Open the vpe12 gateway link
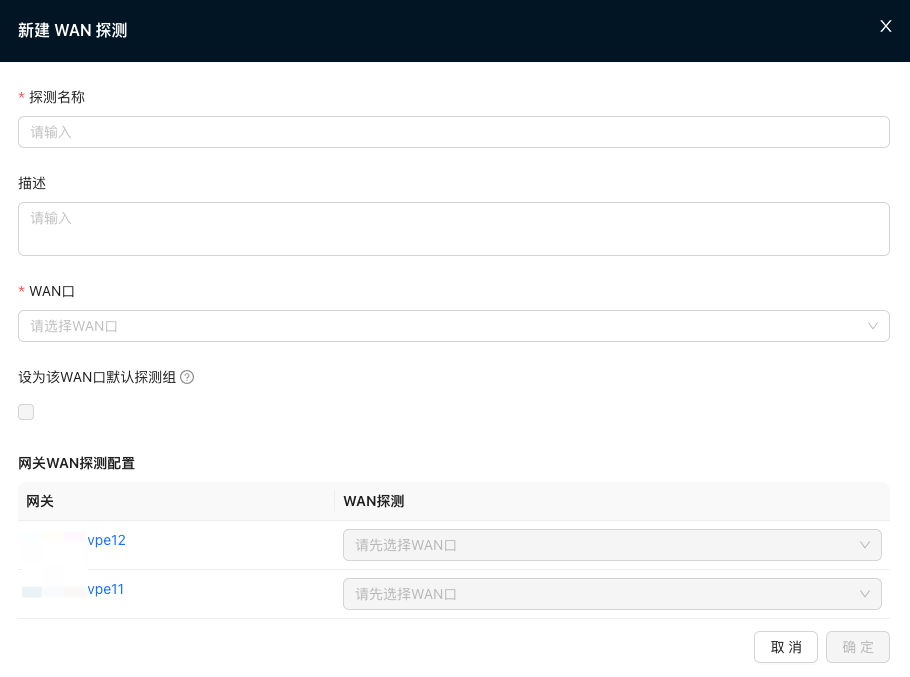Image resolution: width=910 pixels, height=677 pixels. [106, 540]
